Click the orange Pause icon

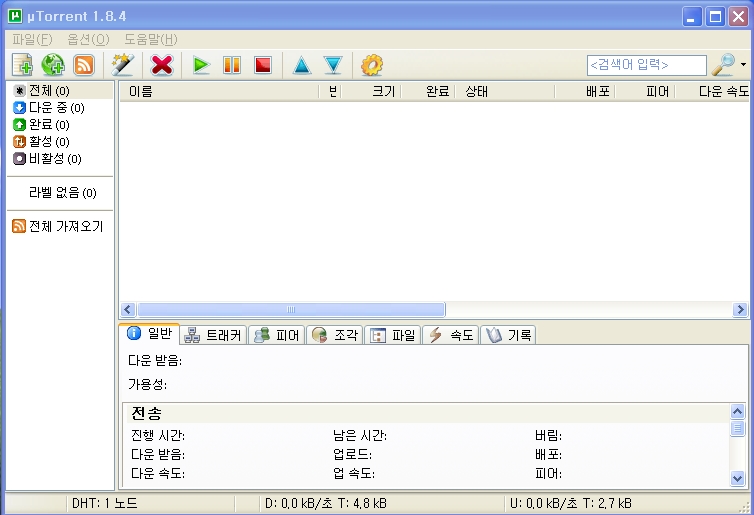coord(232,65)
